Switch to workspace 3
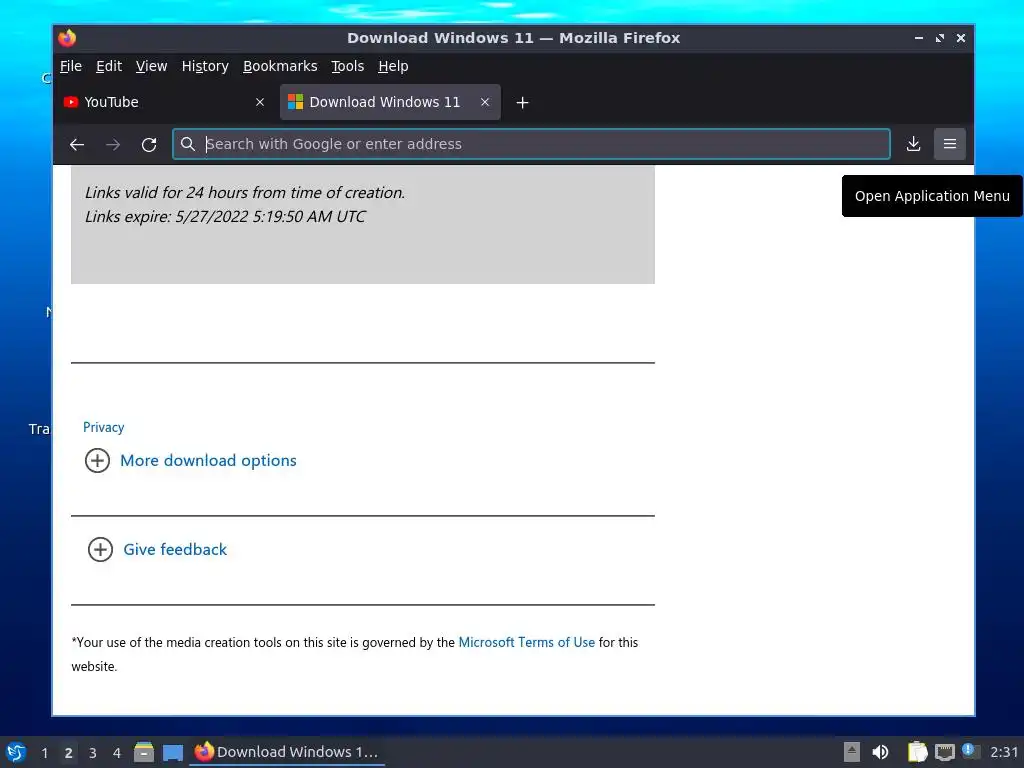The height and width of the screenshot is (768, 1024). click(x=93, y=752)
